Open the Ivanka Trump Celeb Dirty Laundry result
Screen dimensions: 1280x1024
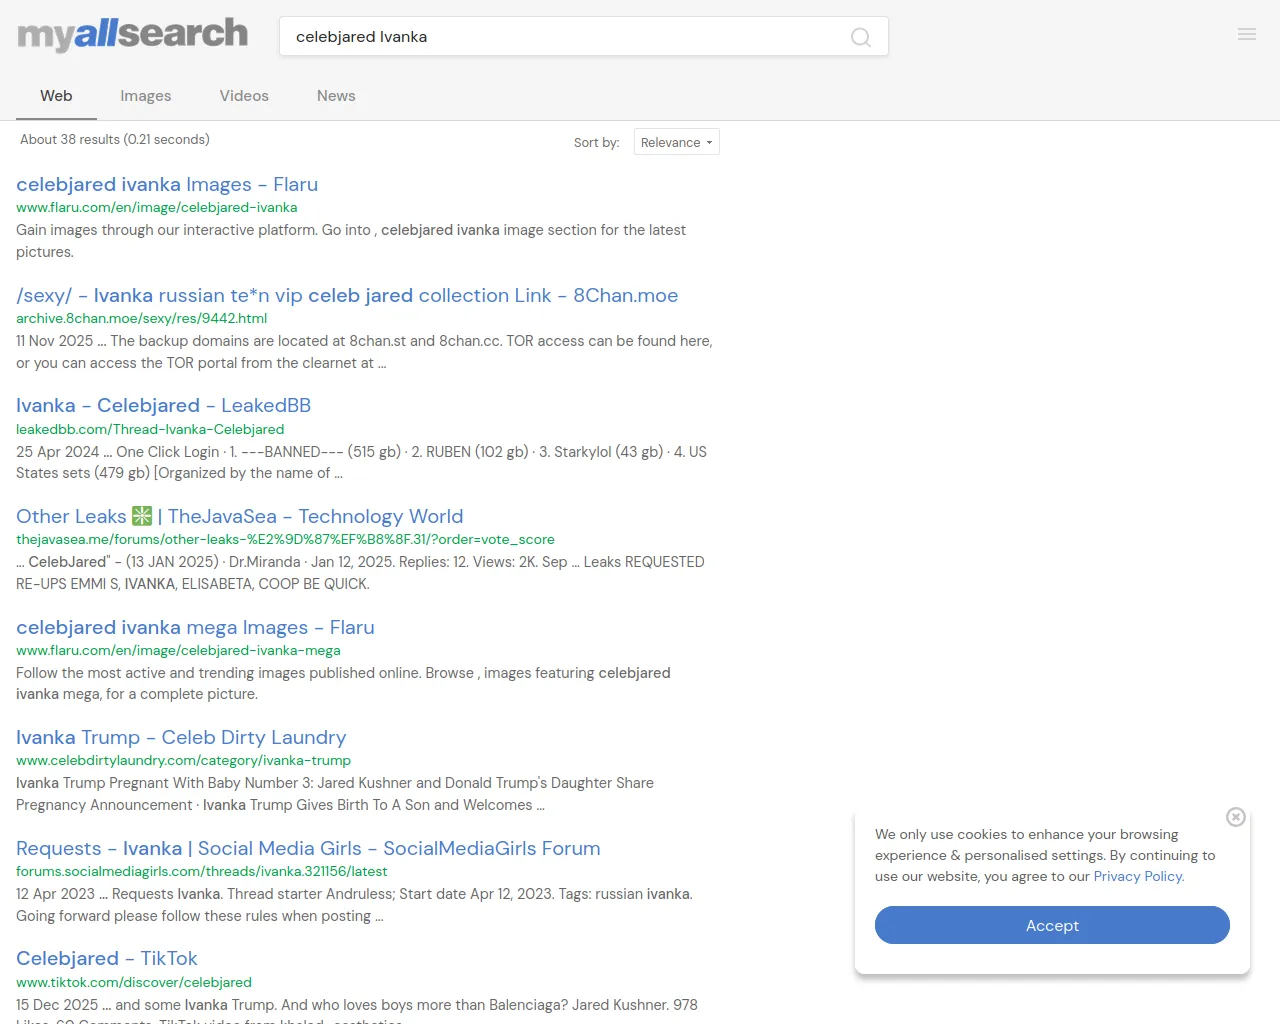[x=181, y=737]
